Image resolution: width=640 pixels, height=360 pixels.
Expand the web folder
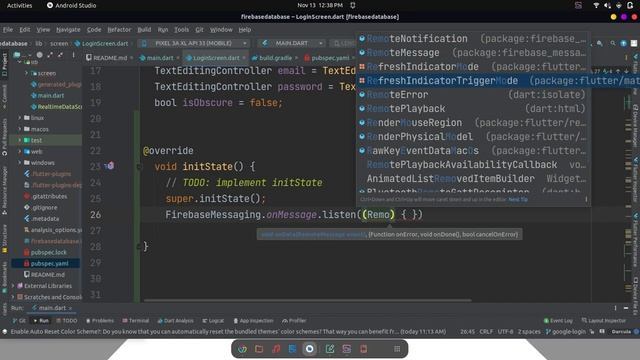[x=19, y=151]
